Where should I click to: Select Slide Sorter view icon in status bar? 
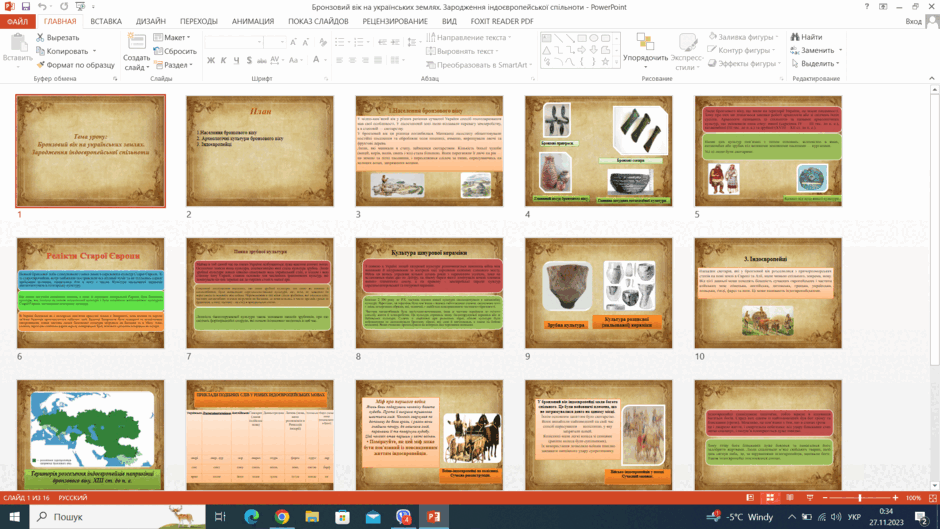pos(770,498)
